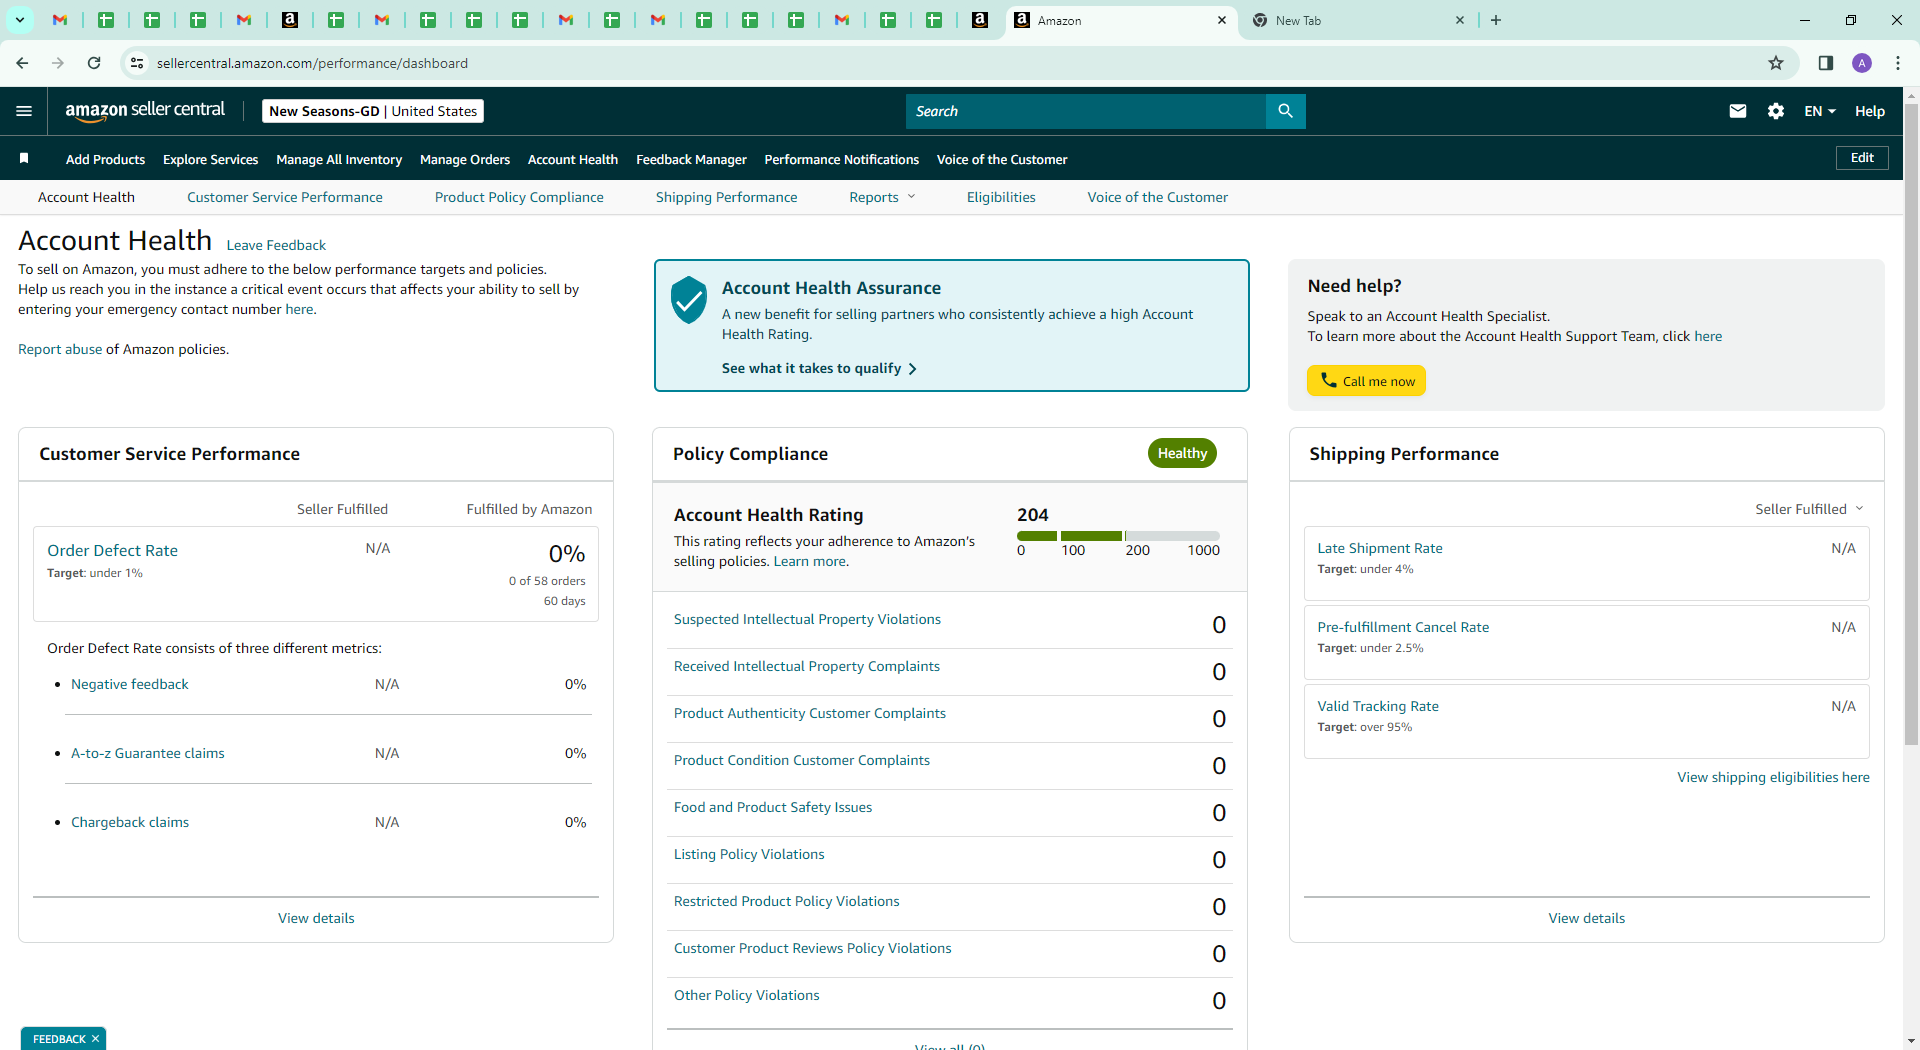
Task: Click Add Products in the navigation bar
Action: (105, 159)
